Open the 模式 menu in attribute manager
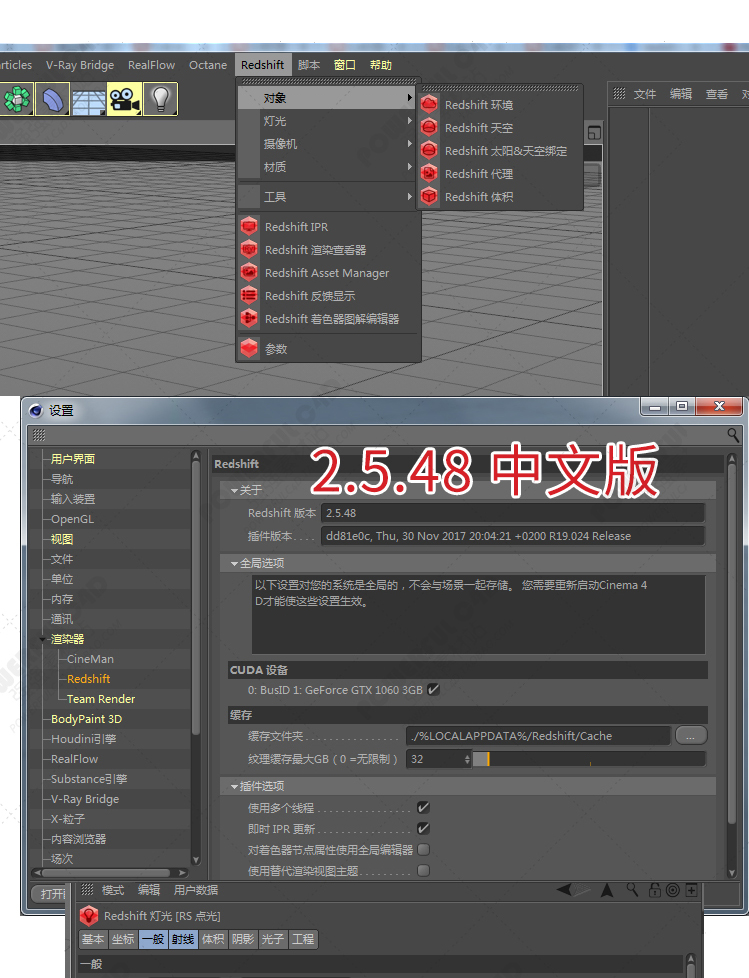749x978 pixels. 113,890
